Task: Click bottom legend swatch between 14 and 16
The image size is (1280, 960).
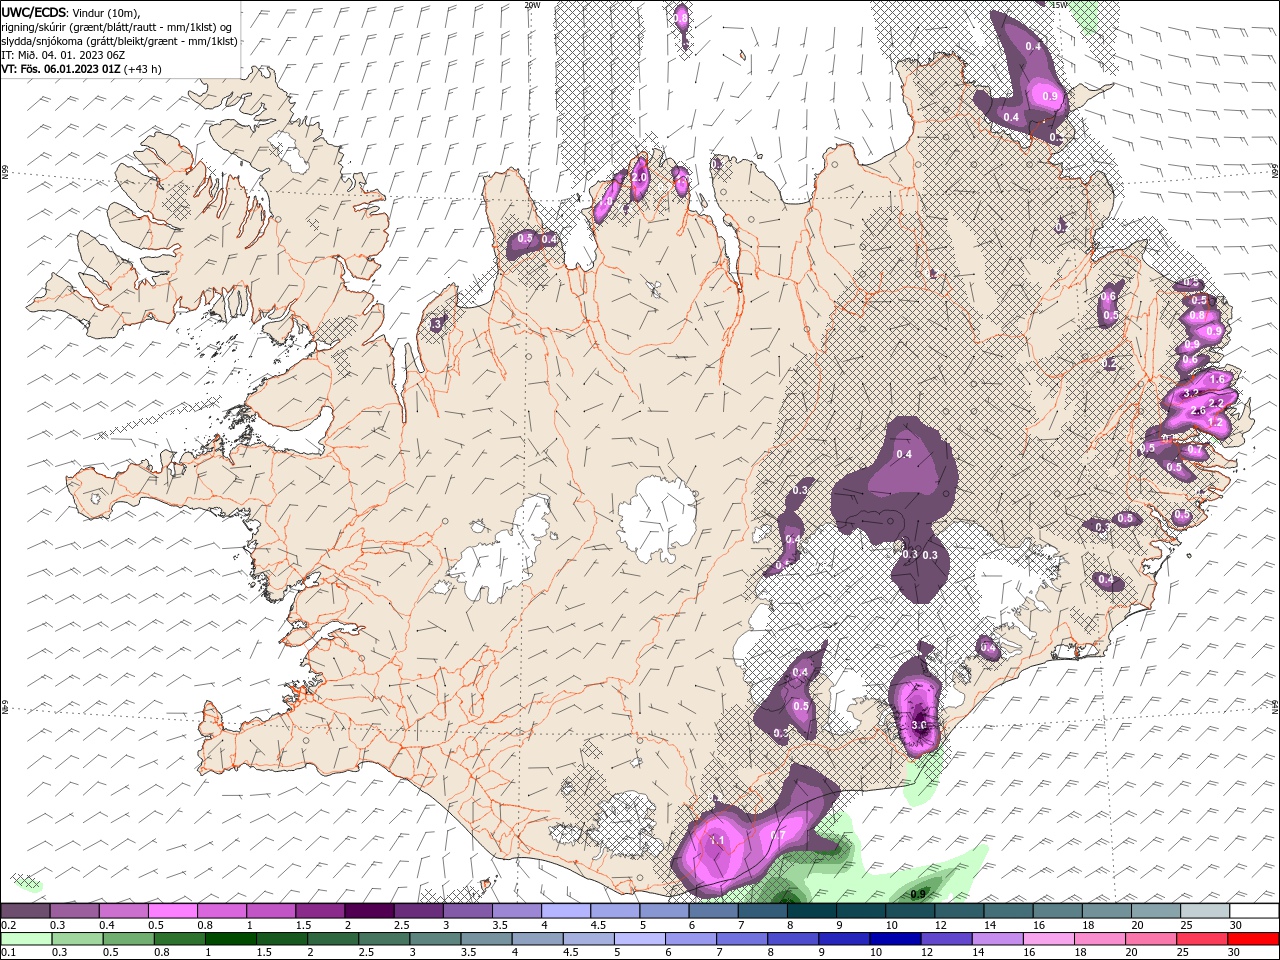Action: point(996,939)
